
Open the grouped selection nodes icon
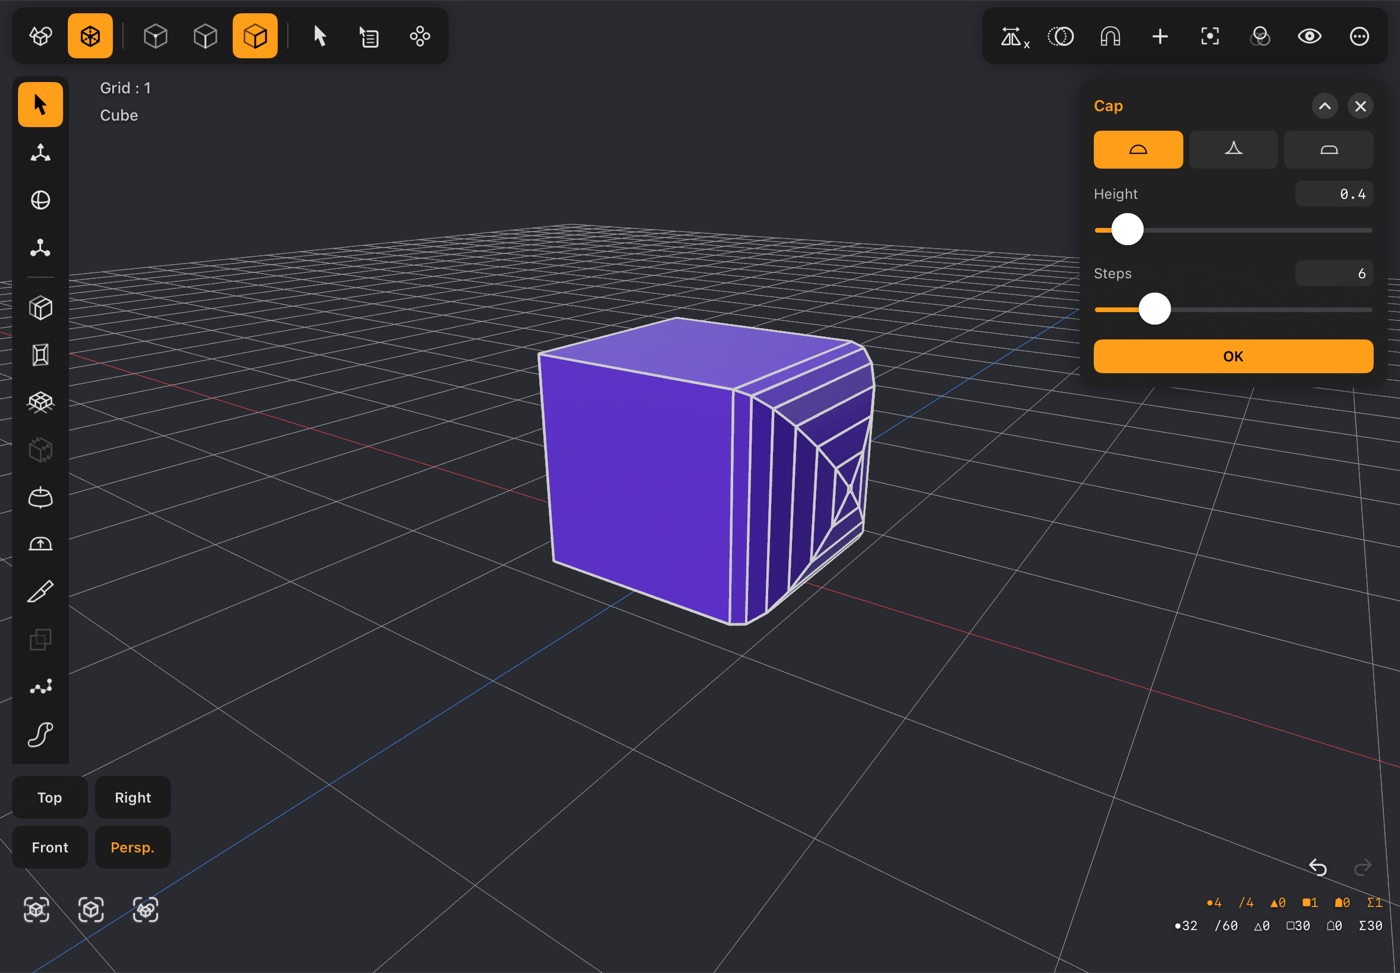point(420,36)
